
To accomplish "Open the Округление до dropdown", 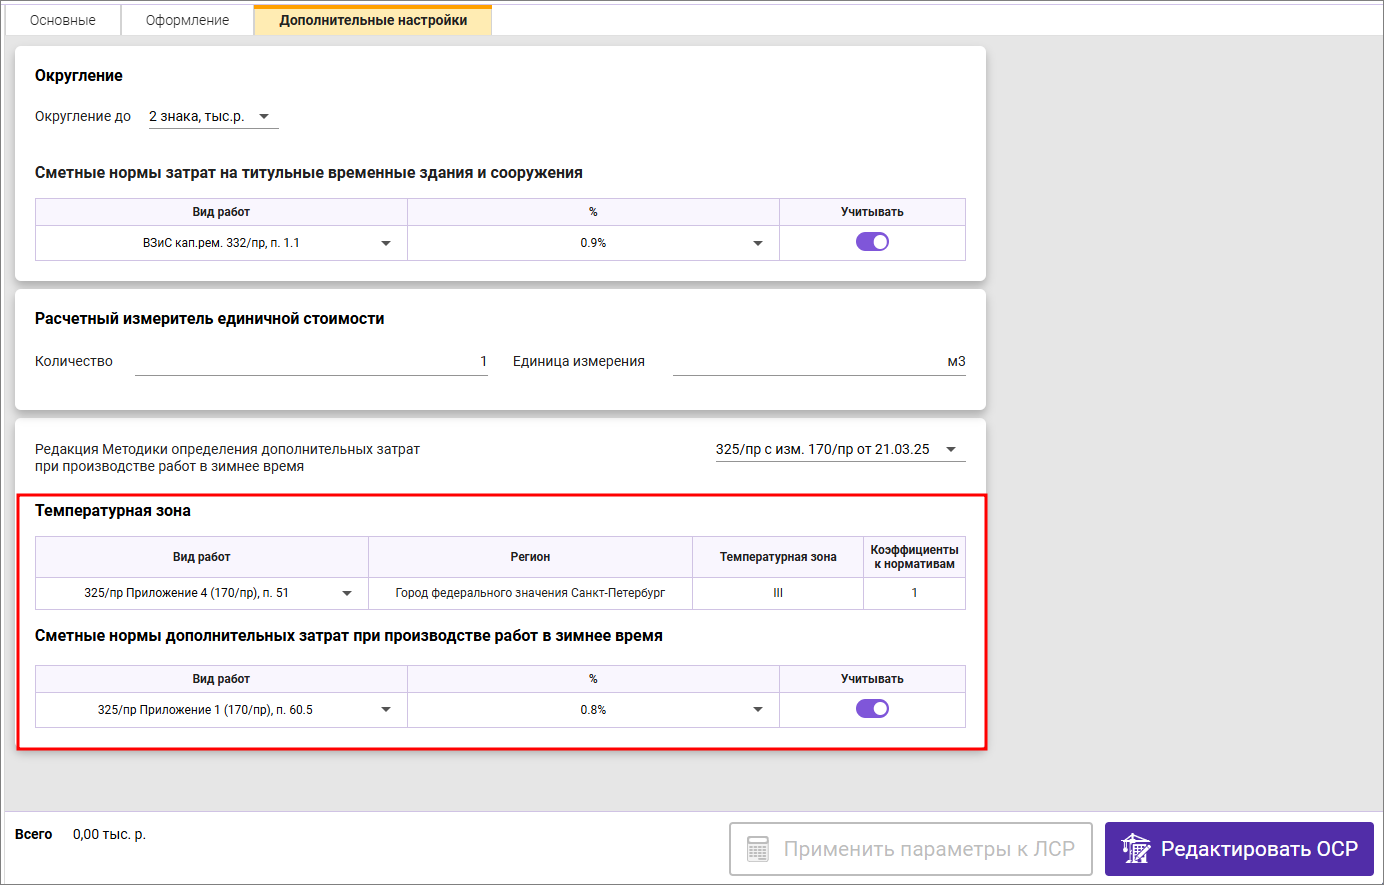I will 264,117.
